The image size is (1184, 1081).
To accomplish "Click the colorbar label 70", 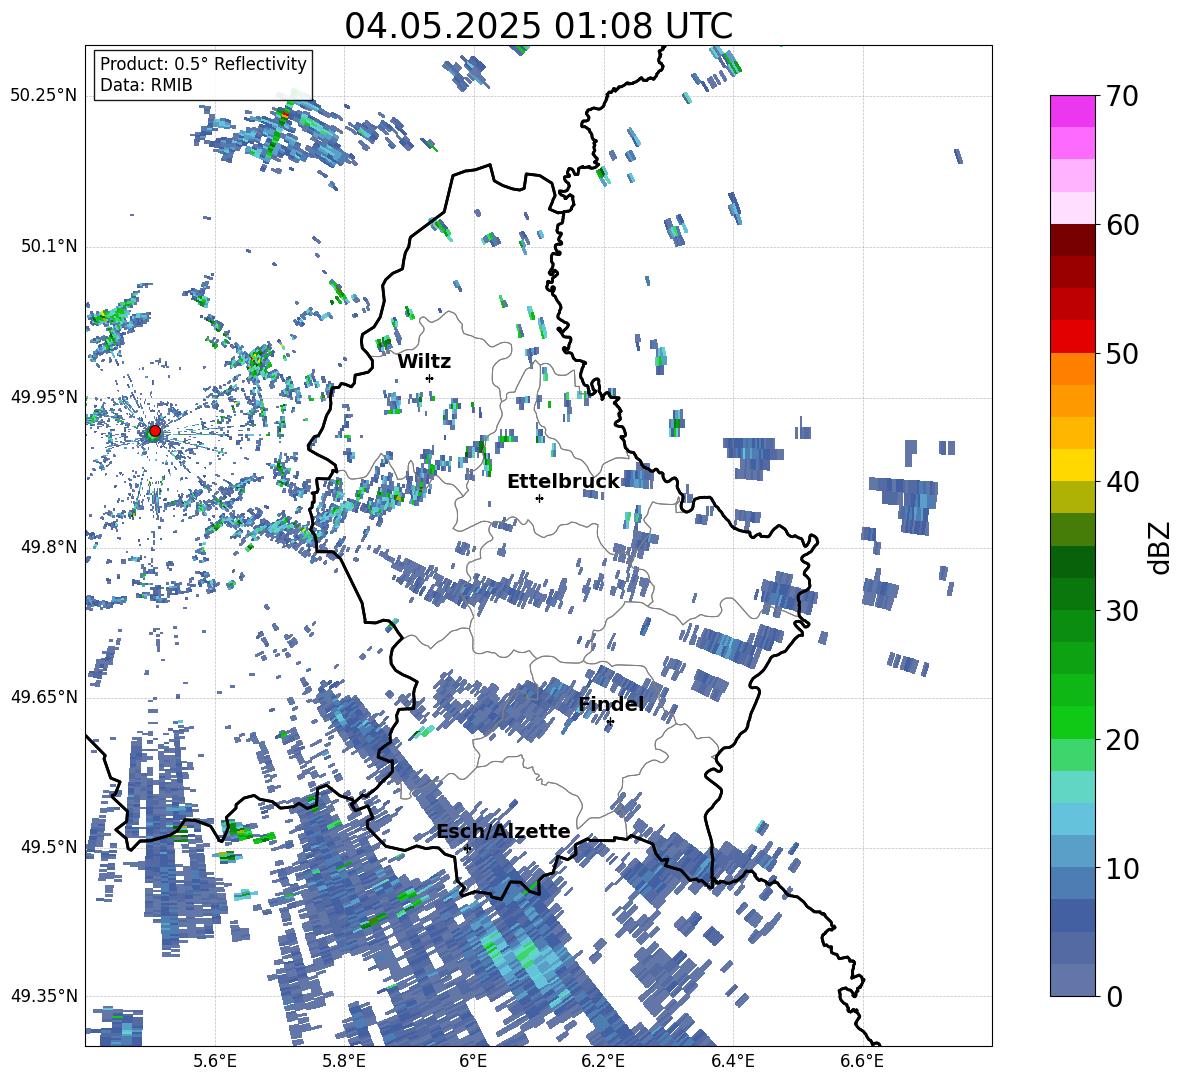I will coord(1122,96).
